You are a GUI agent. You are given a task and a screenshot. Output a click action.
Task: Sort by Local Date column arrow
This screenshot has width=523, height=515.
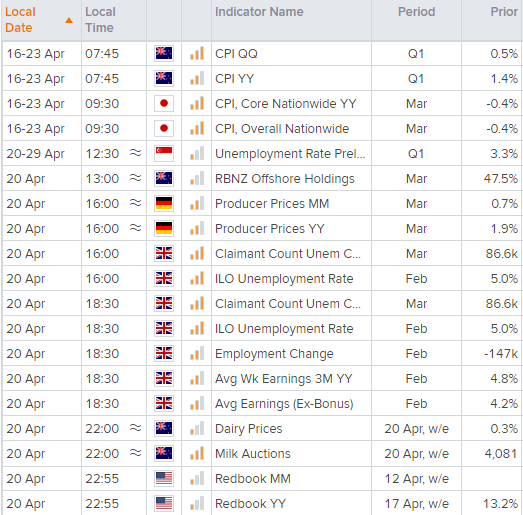tap(69, 20)
